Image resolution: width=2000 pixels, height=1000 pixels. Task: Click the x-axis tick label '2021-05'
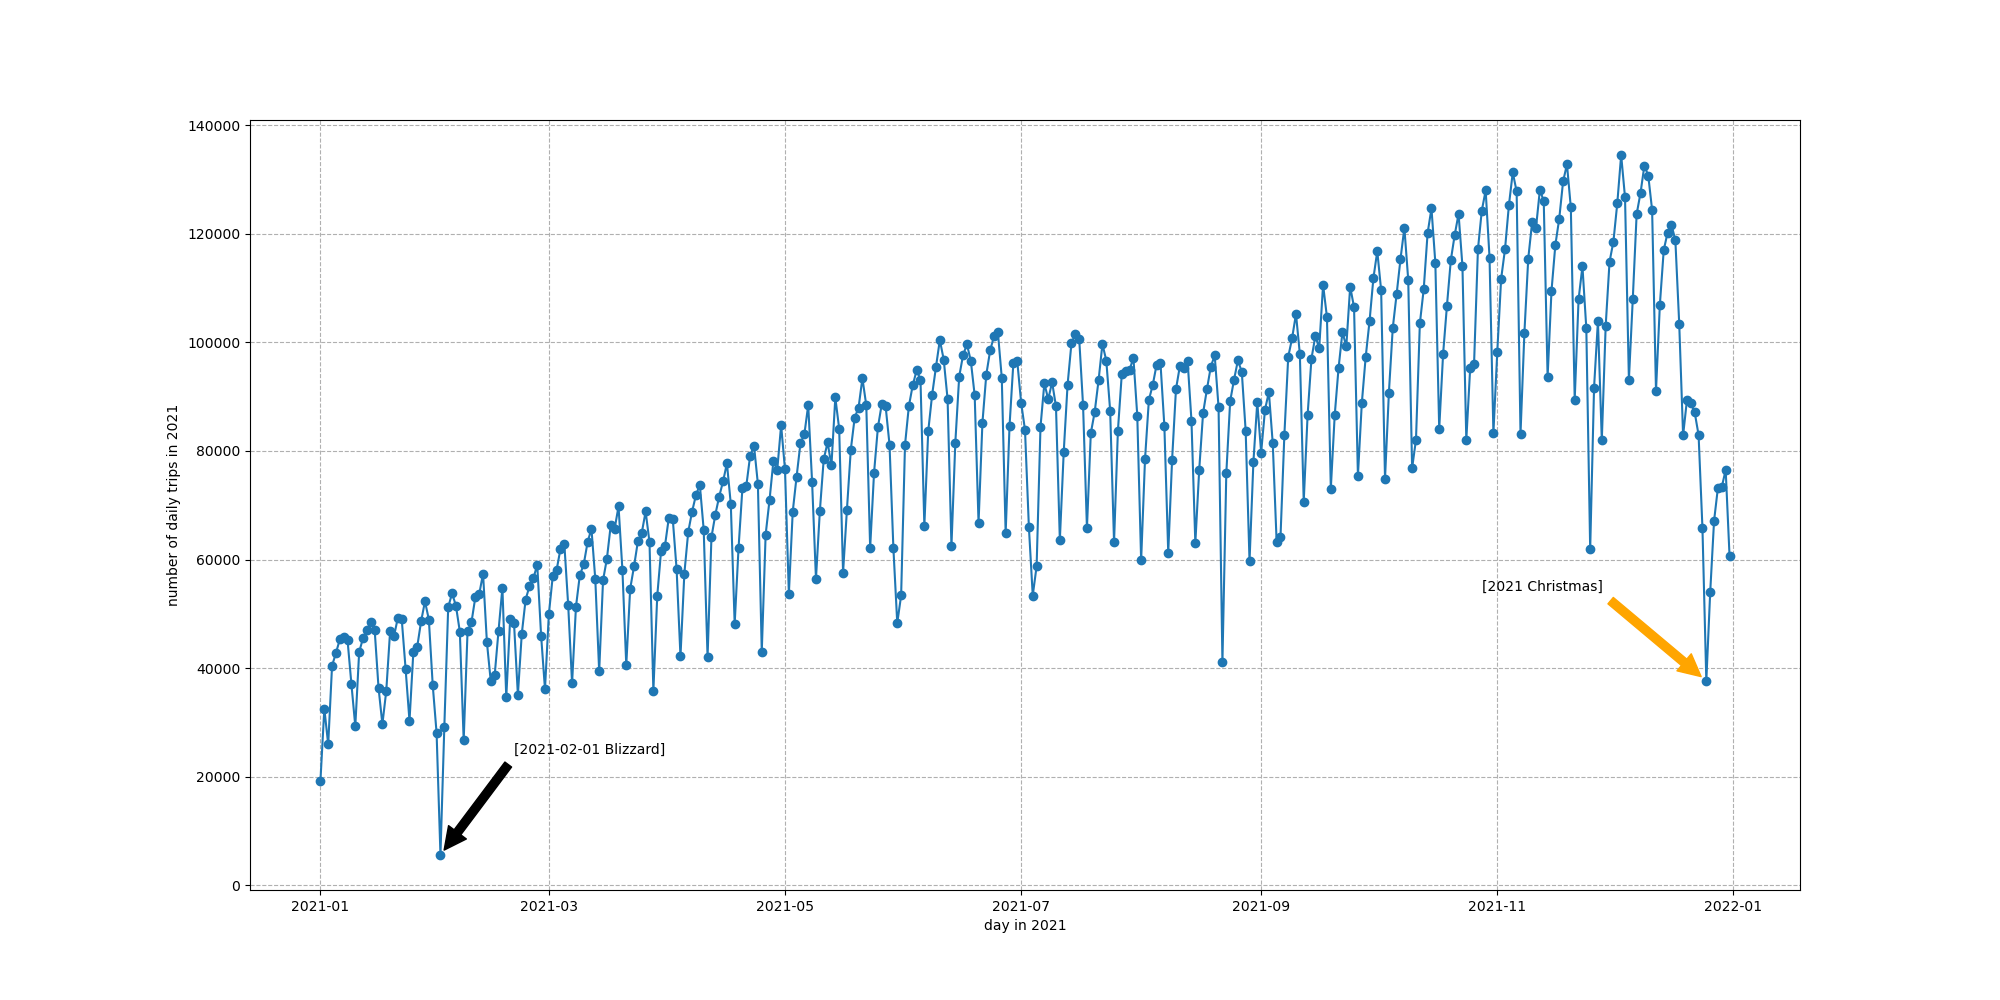tap(785, 907)
